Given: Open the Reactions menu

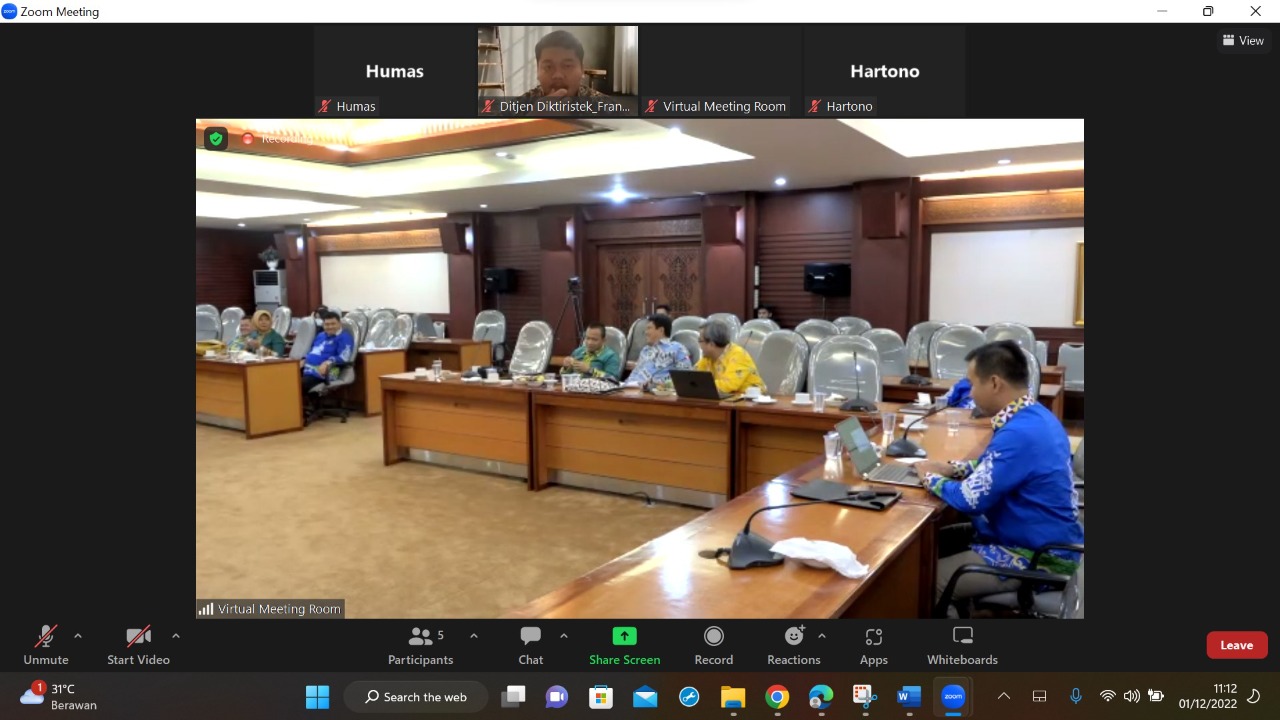Looking at the screenshot, I should click(x=793, y=645).
